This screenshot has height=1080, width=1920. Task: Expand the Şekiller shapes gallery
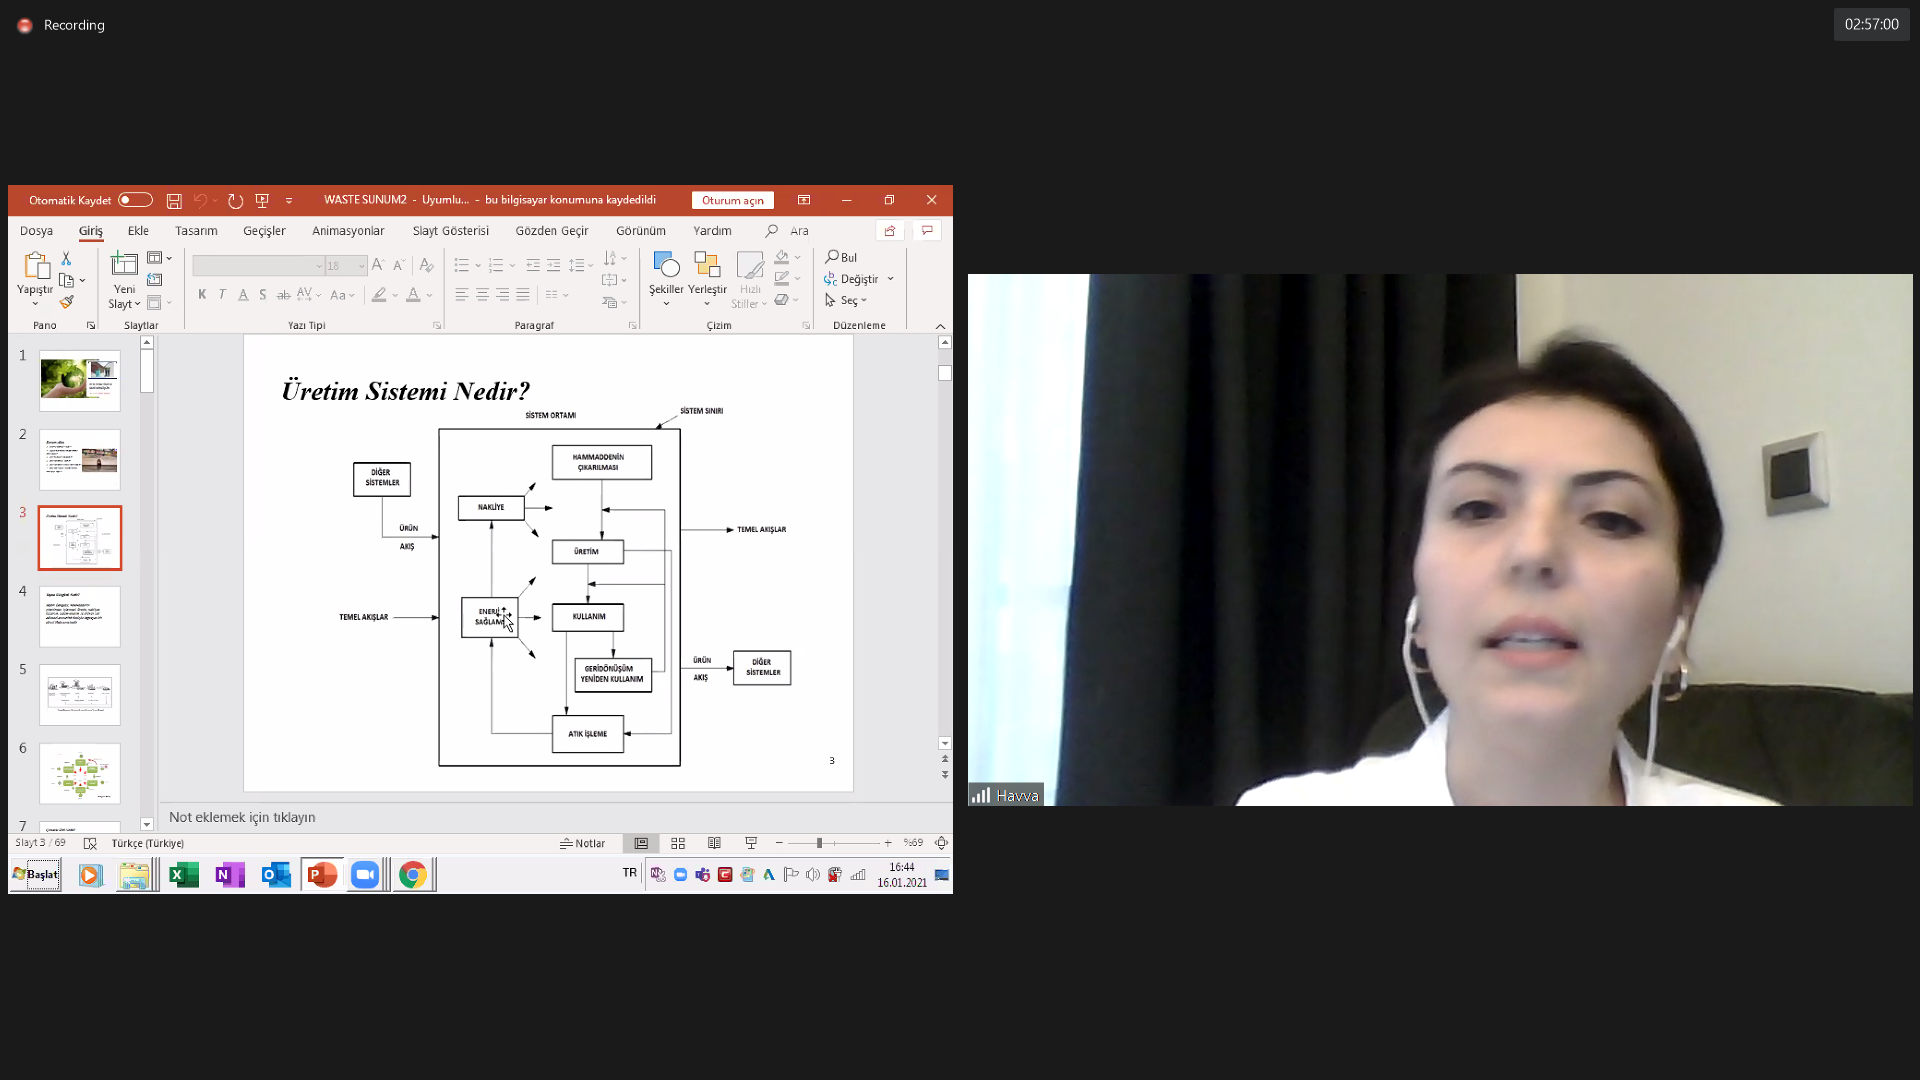(666, 303)
